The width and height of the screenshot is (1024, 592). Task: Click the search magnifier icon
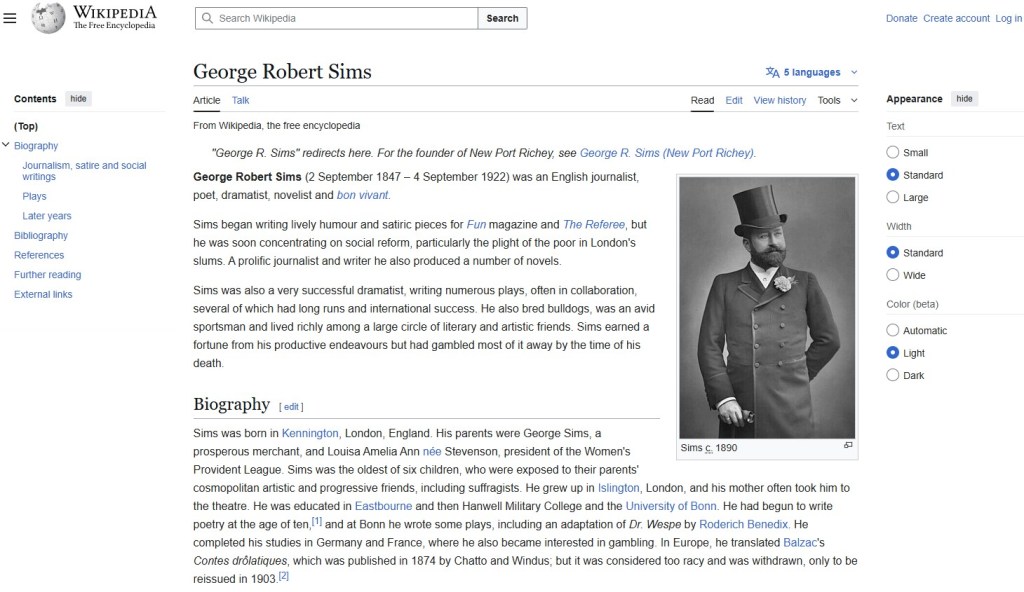(x=206, y=18)
